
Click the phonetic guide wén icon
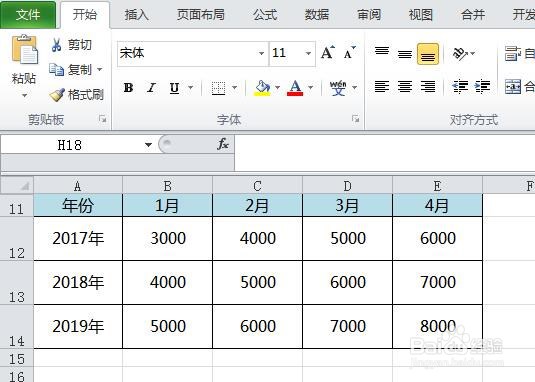coord(338,88)
